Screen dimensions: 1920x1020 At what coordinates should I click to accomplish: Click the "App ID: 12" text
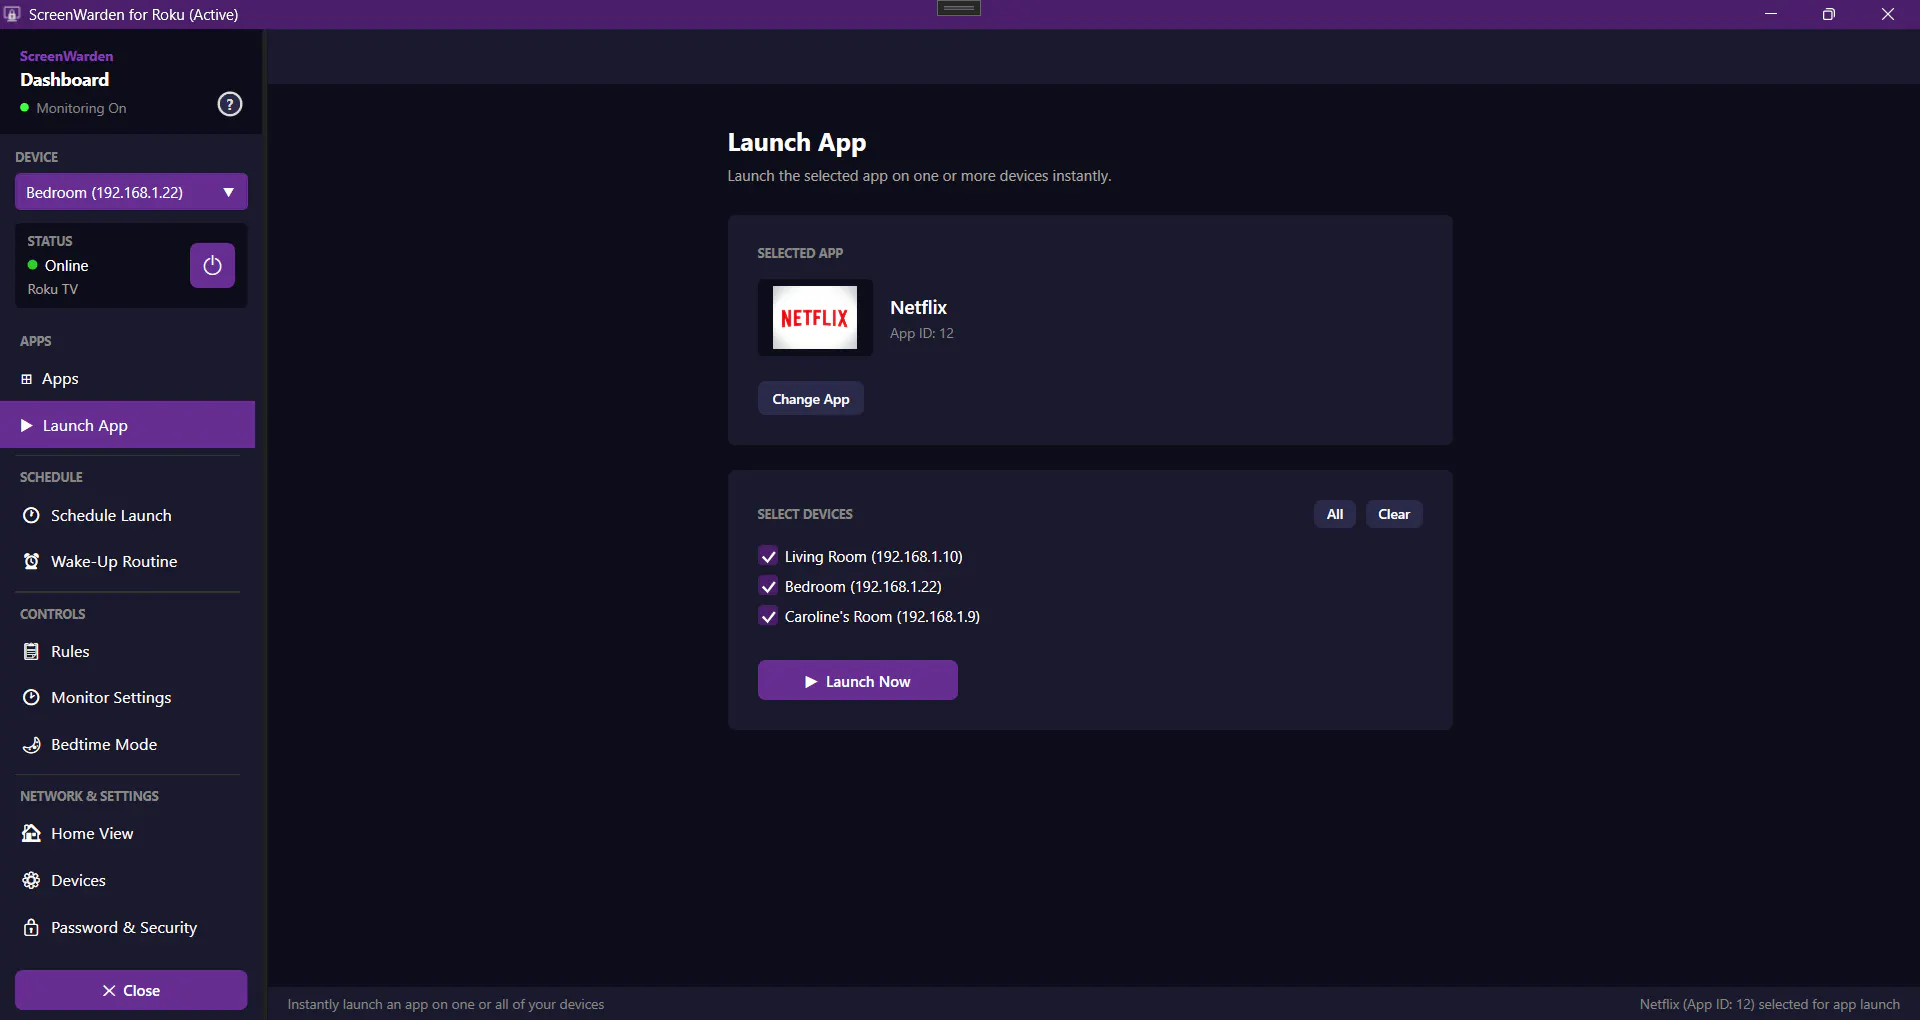922,333
